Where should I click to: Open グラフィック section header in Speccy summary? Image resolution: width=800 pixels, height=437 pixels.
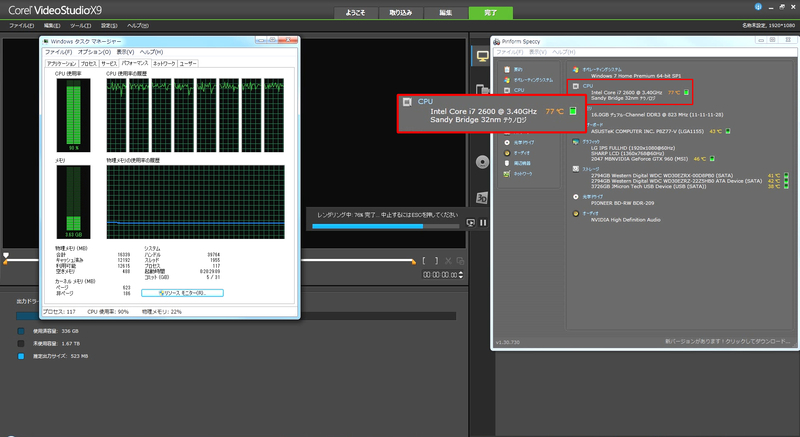(591, 142)
